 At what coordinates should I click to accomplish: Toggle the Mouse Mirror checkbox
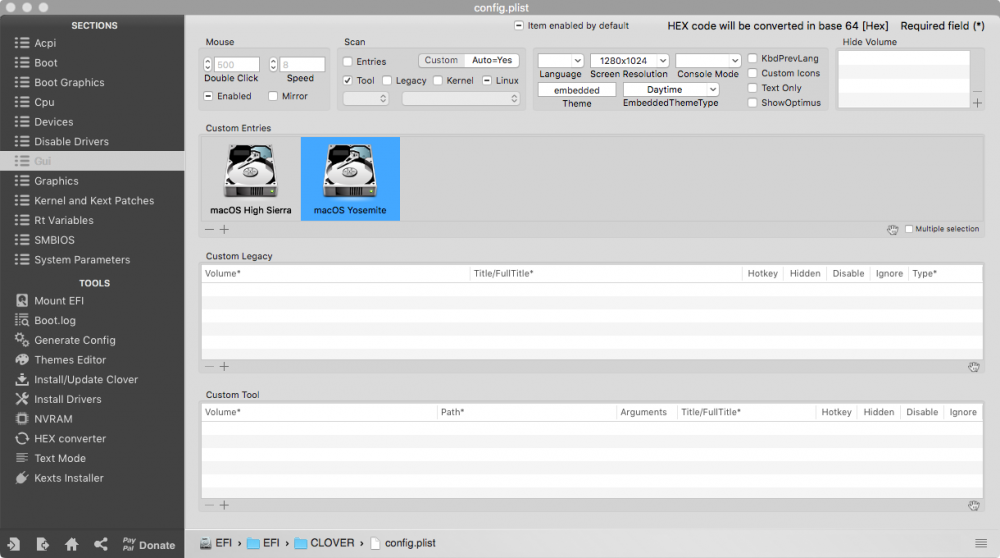(x=273, y=96)
